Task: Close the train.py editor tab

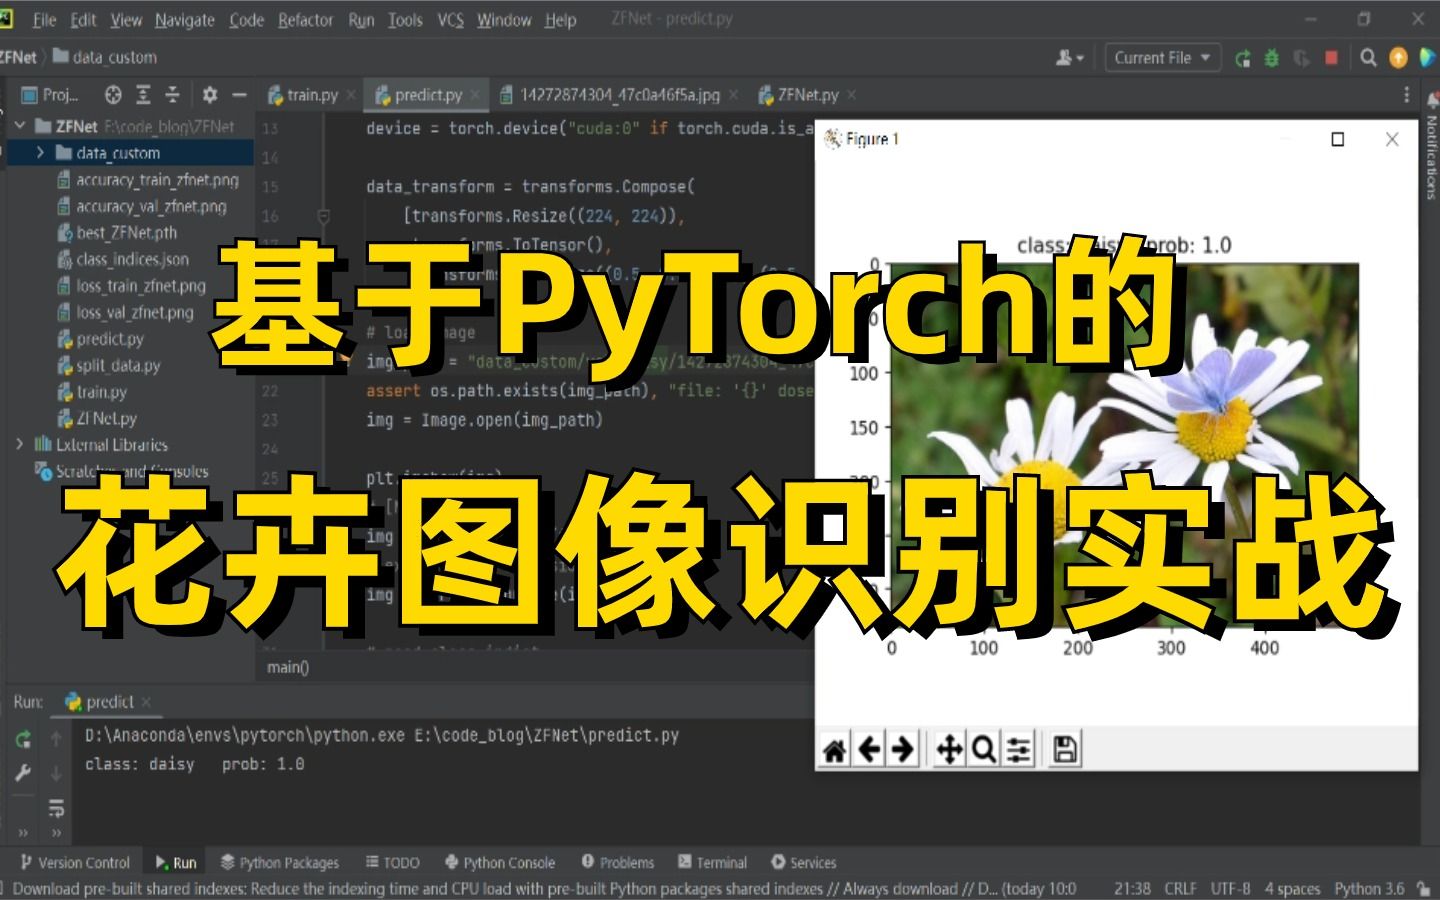Action: 351,95
